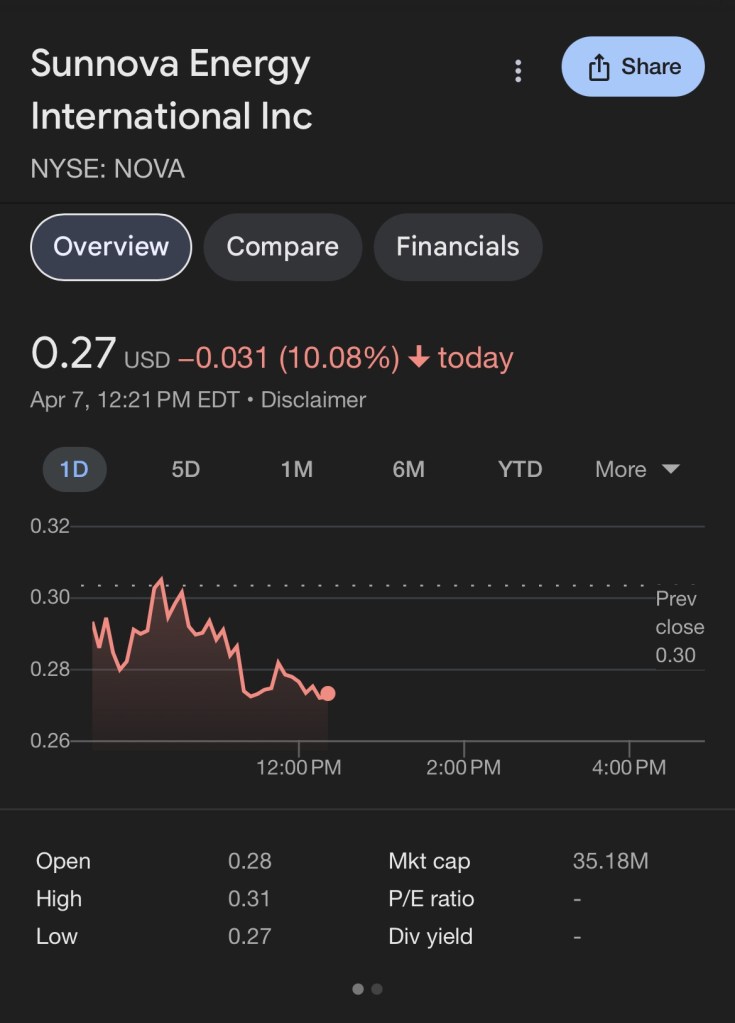Open the Disclaimer link
The image size is (735, 1023).
coord(313,400)
